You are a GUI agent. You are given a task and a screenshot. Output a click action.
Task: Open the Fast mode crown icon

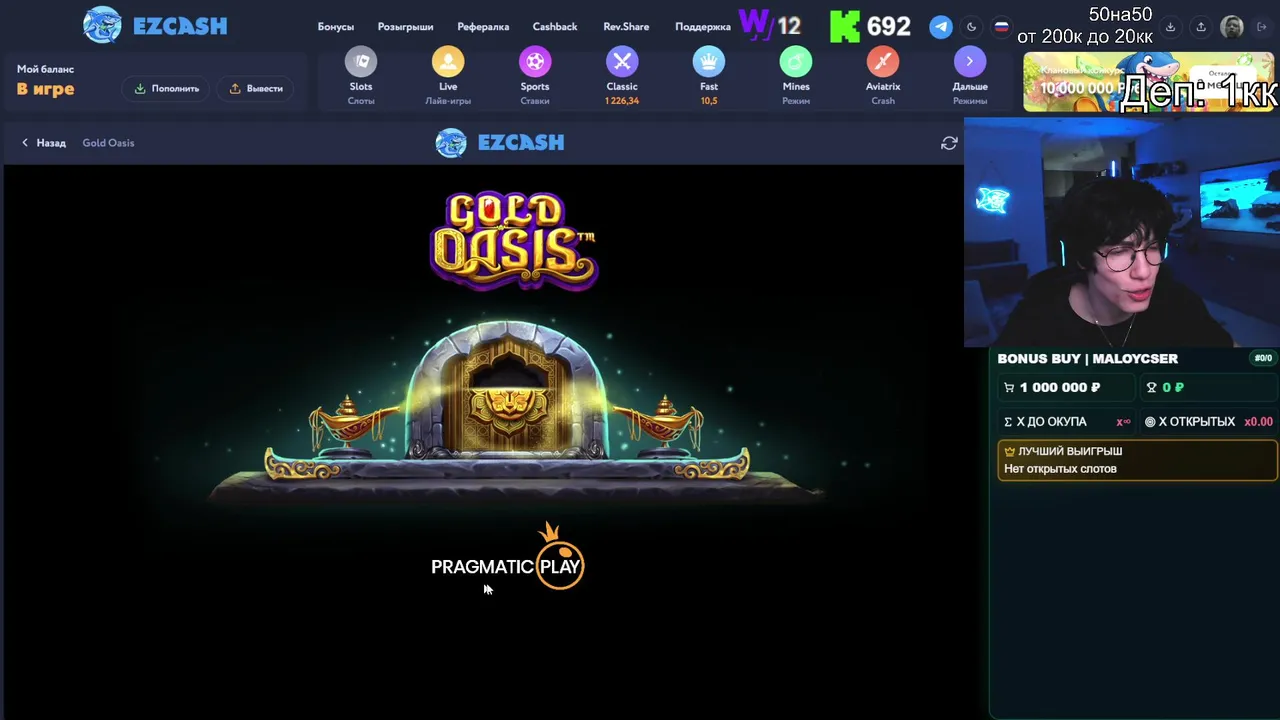(709, 62)
